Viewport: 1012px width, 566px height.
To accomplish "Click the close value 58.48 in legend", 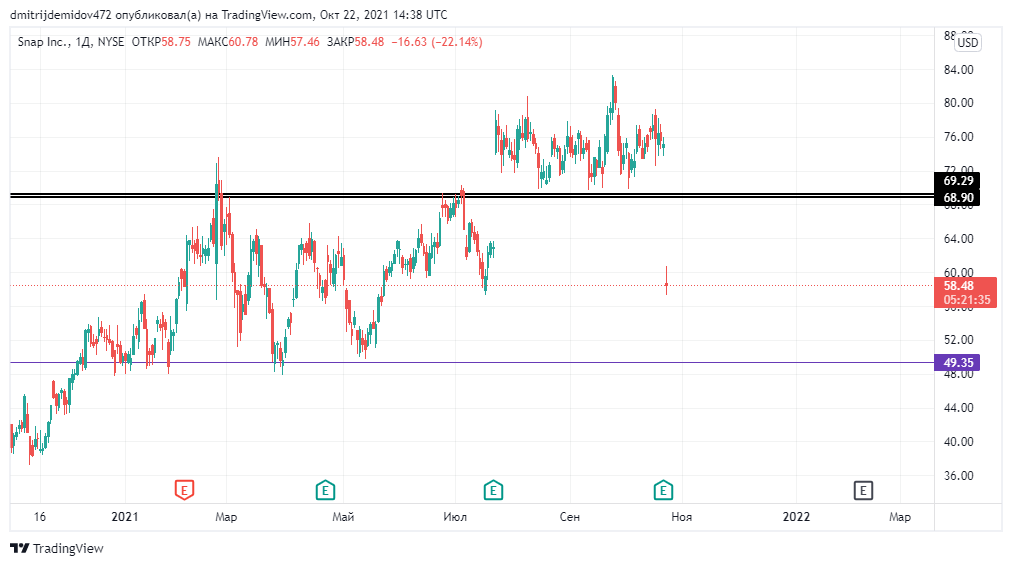I will tap(369, 42).
